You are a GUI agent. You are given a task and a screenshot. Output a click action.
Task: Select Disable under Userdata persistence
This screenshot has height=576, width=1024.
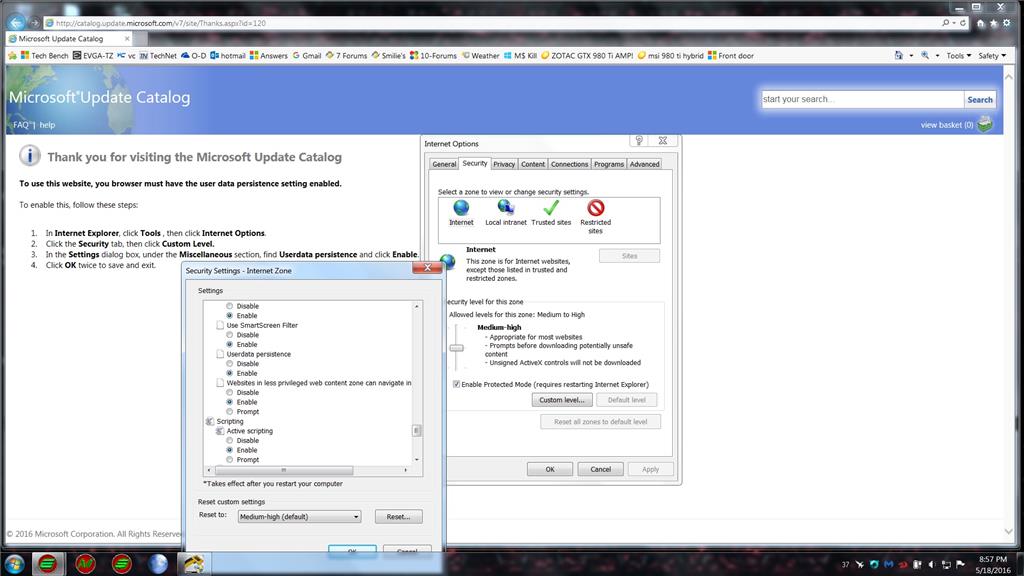(x=229, y=364)
